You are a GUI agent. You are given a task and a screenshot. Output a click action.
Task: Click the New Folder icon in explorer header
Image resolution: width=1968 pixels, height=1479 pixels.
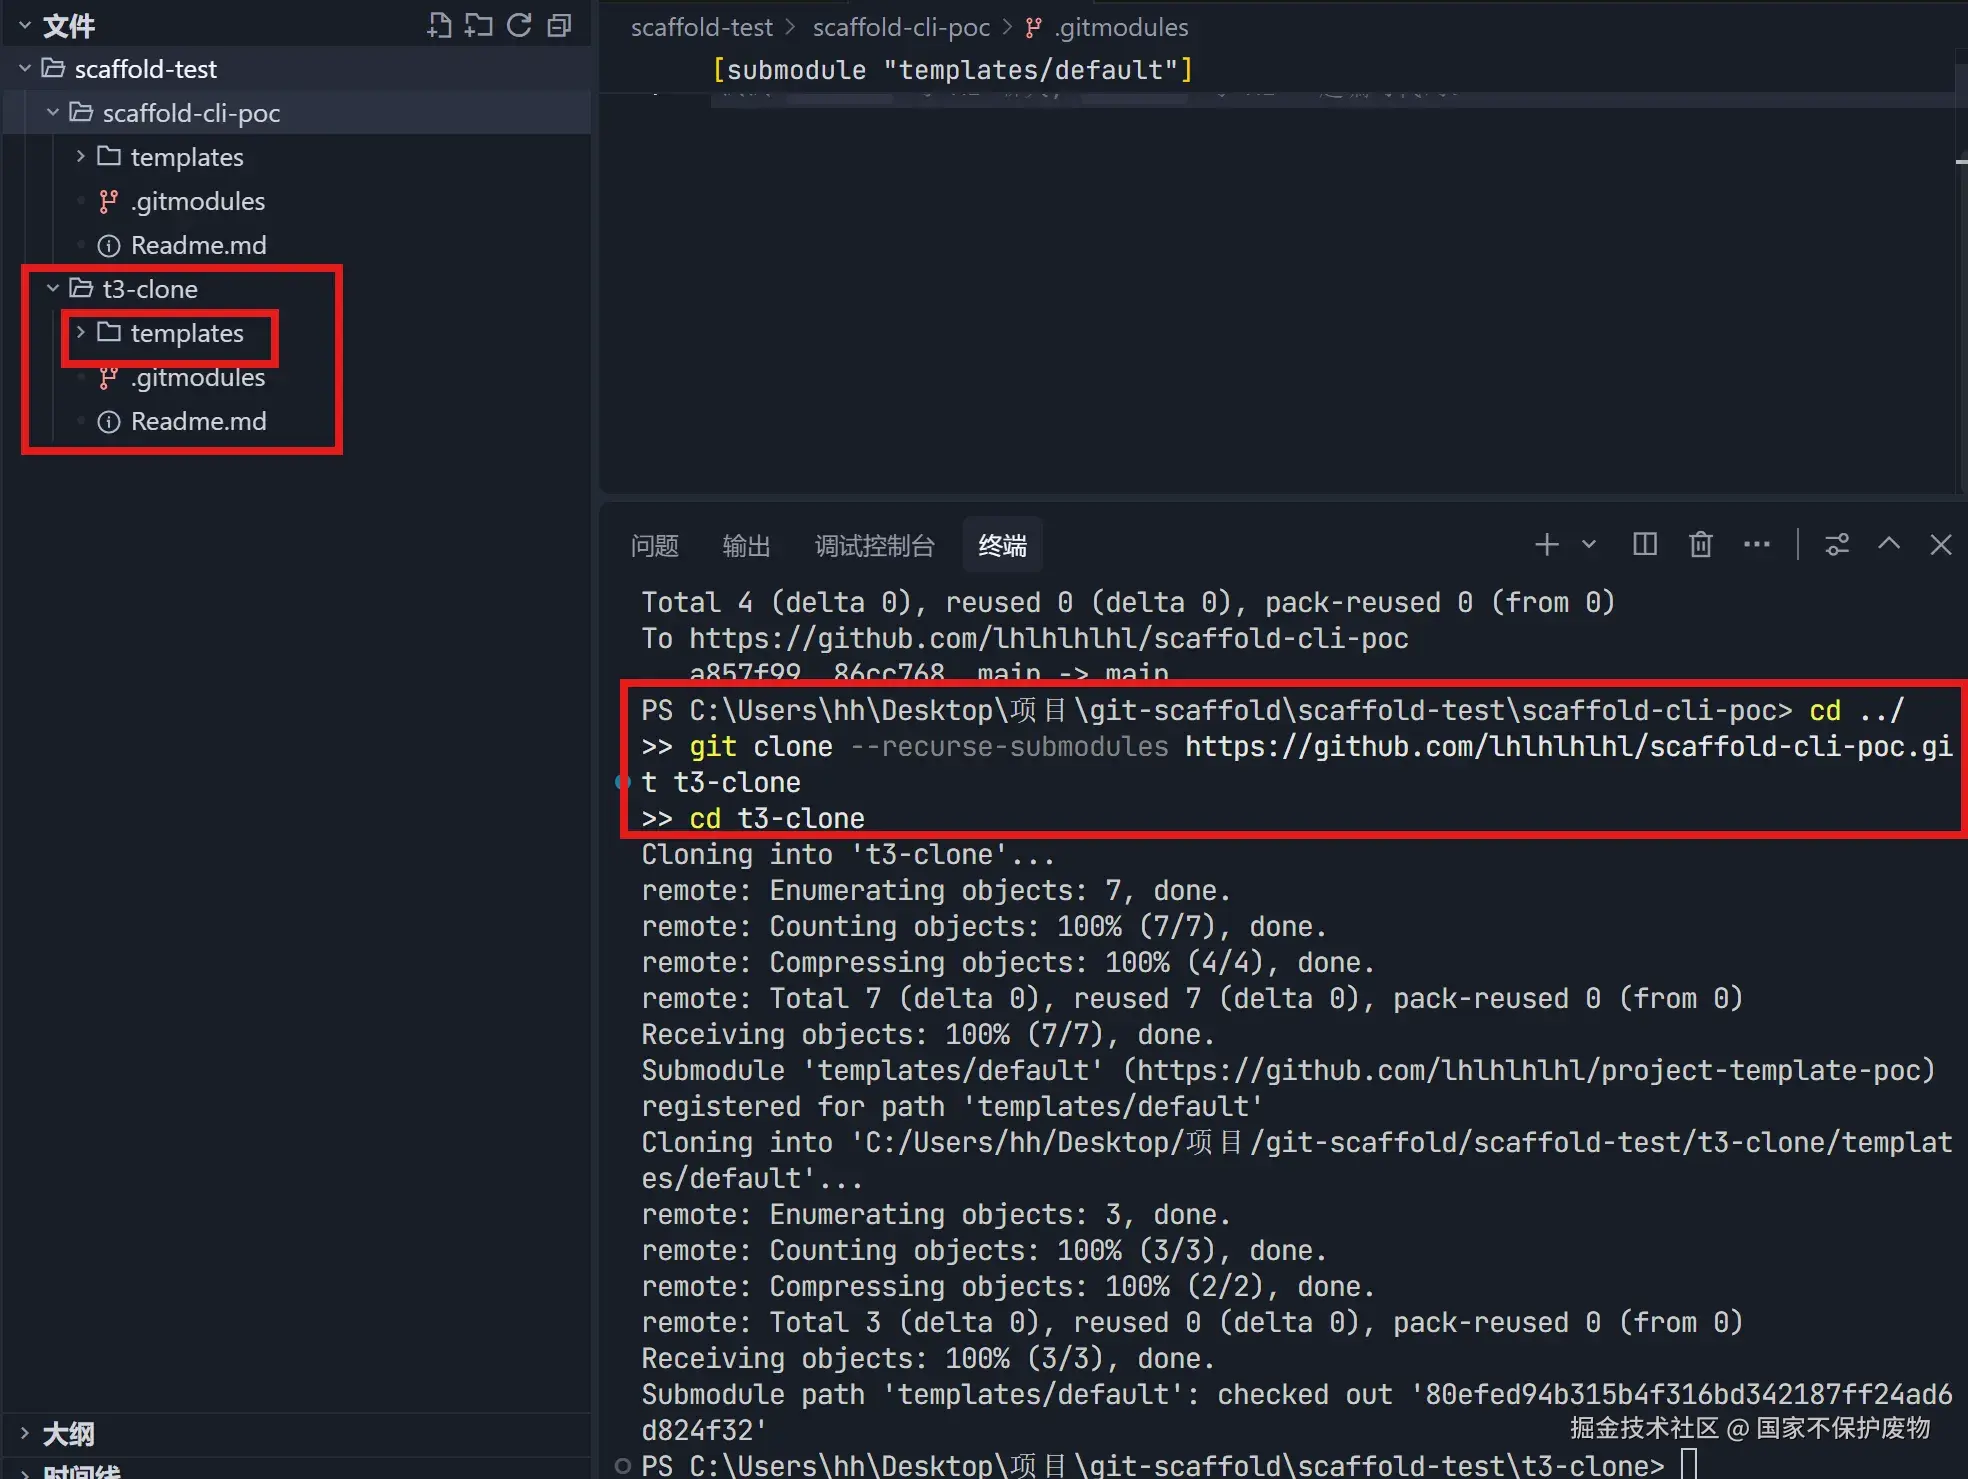tap(479, 25)
